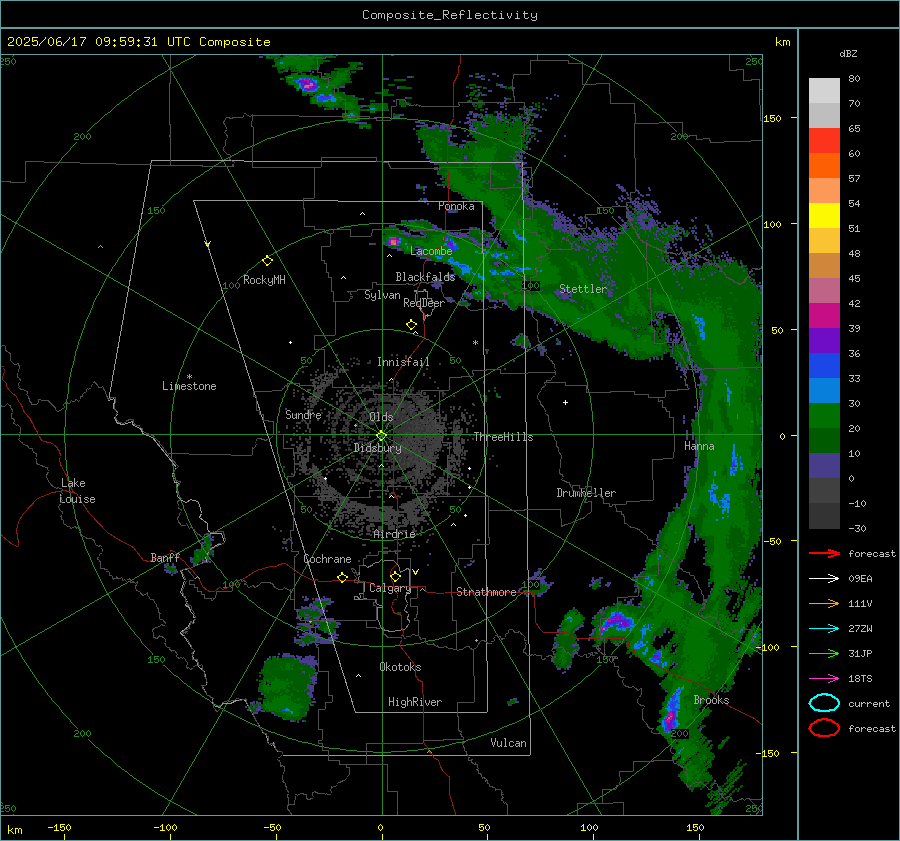This screenshot has width=900, height=841.
Task: Click the Drumheller city label
Action: (x=586, y=493)
